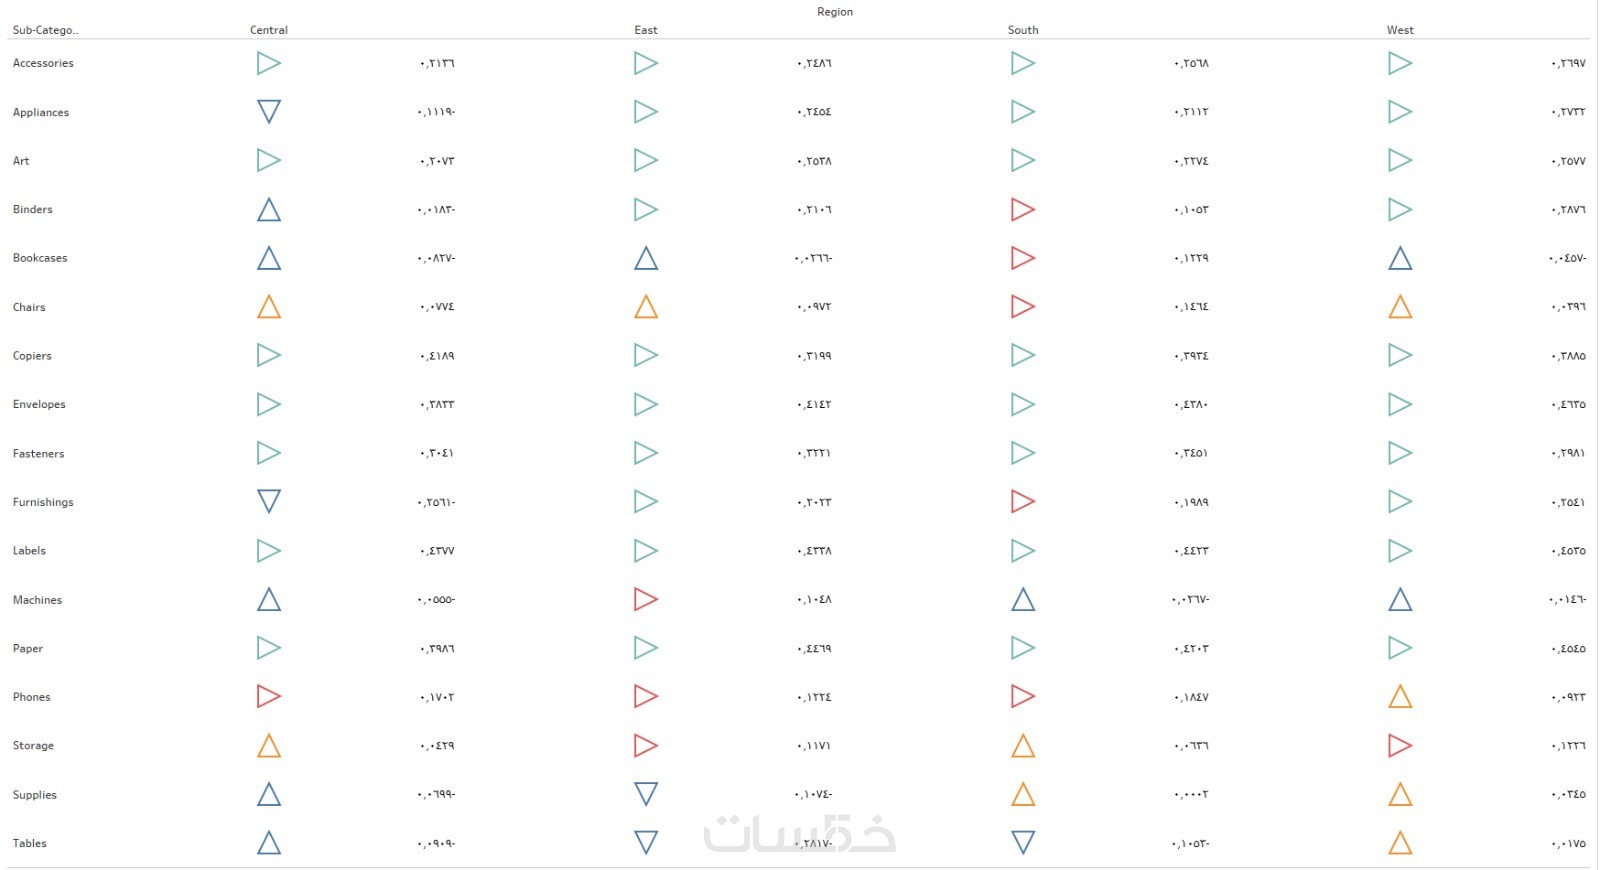1600x870 pixels.
Task: Select the Sub-Category field header
Action: [45, 30]
